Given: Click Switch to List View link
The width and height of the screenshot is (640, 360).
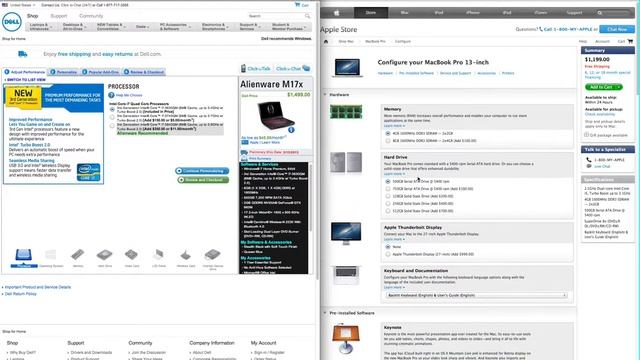Looking at the screenshot, I should click(25, 80).
